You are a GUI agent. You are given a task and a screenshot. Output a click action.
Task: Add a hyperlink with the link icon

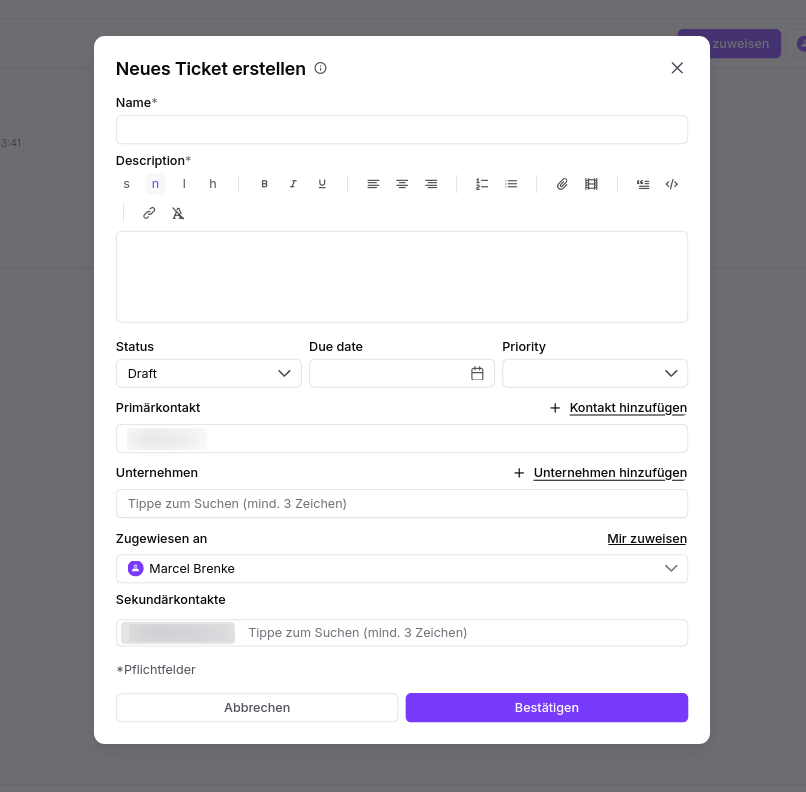tap(149, 213)
